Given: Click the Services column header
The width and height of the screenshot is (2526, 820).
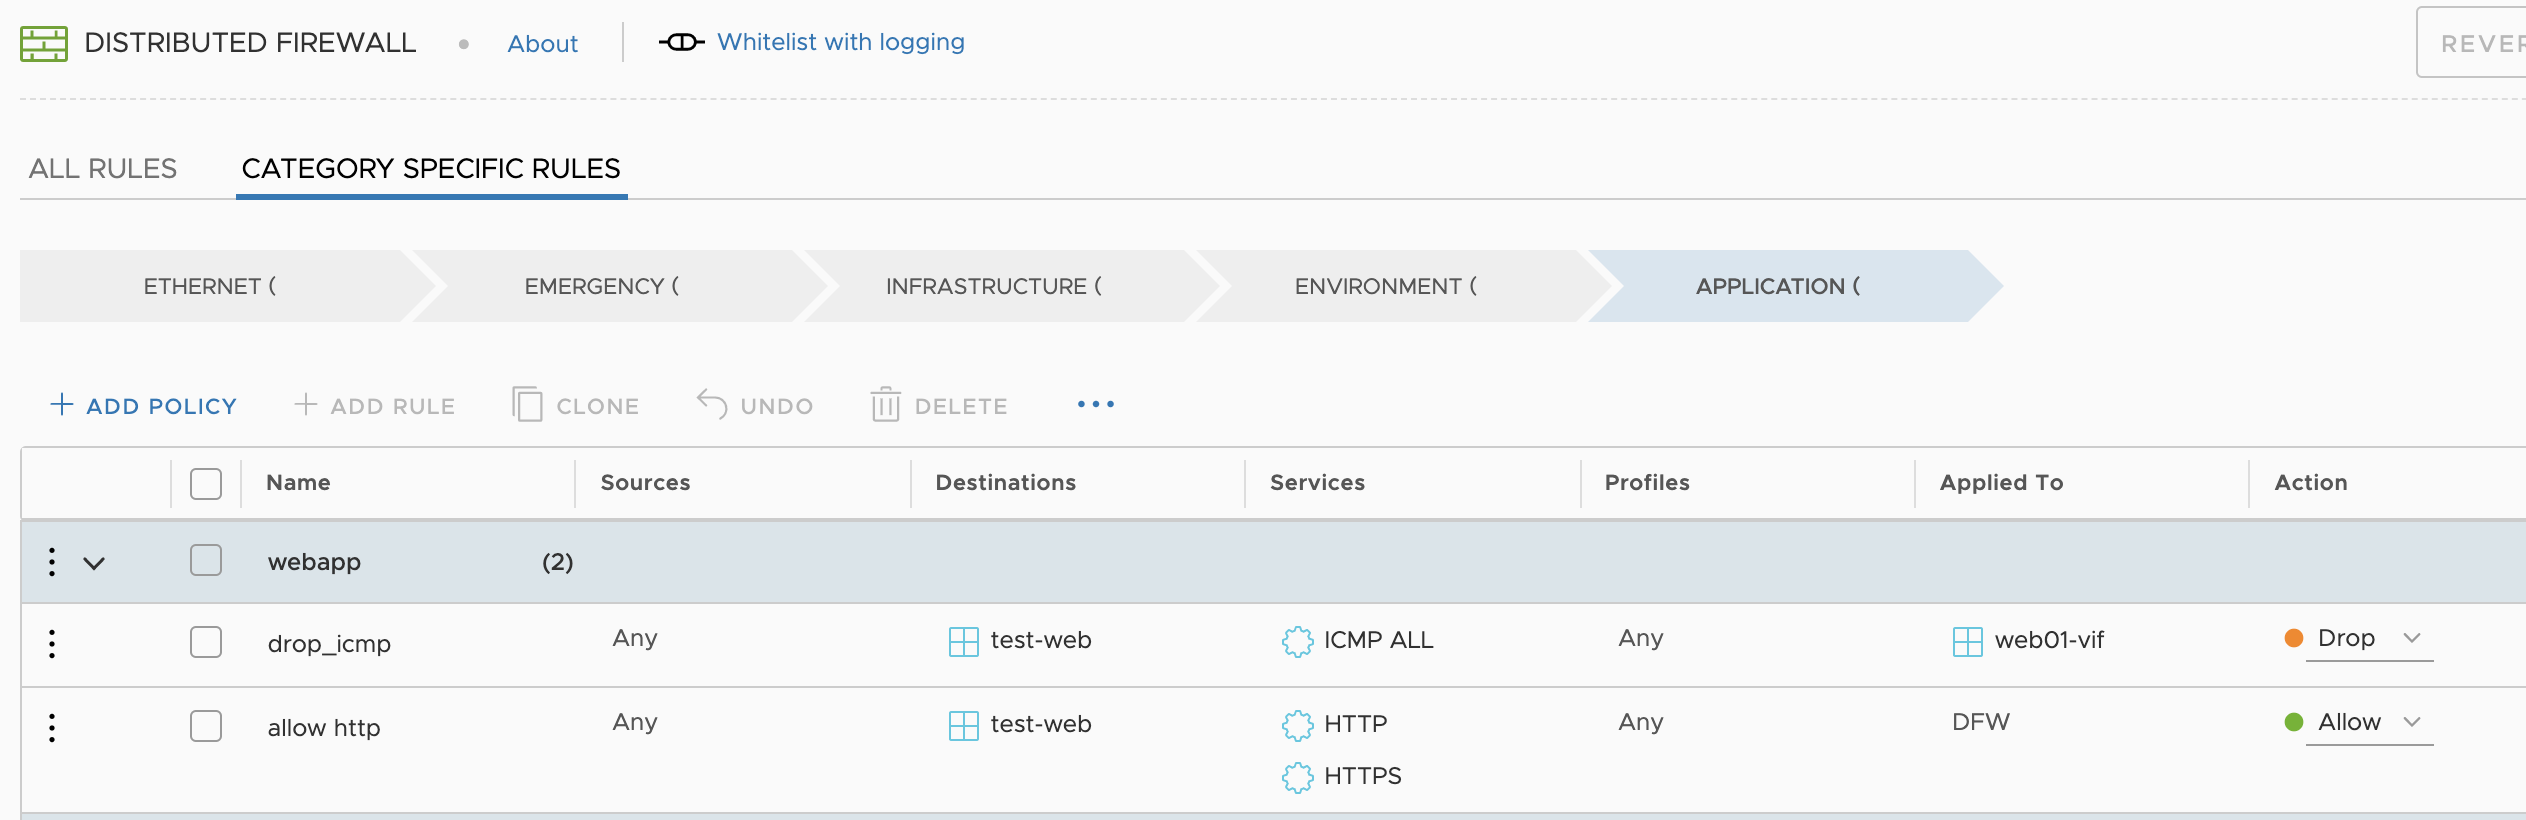Looking at the screenshot, I should 1317,483.
